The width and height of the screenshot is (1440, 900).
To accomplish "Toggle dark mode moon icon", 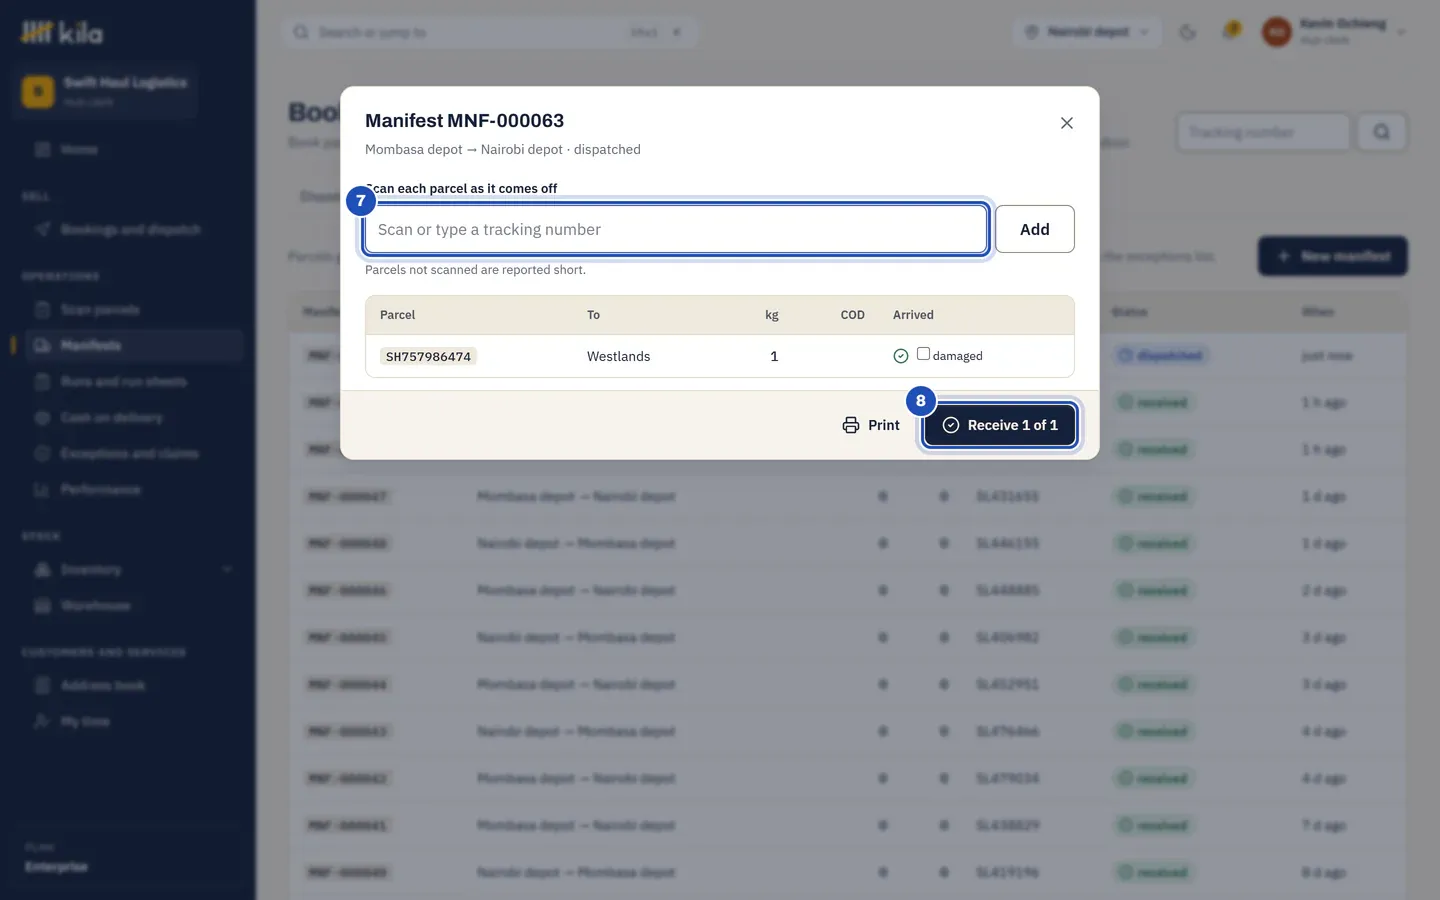I will 1188,32.
